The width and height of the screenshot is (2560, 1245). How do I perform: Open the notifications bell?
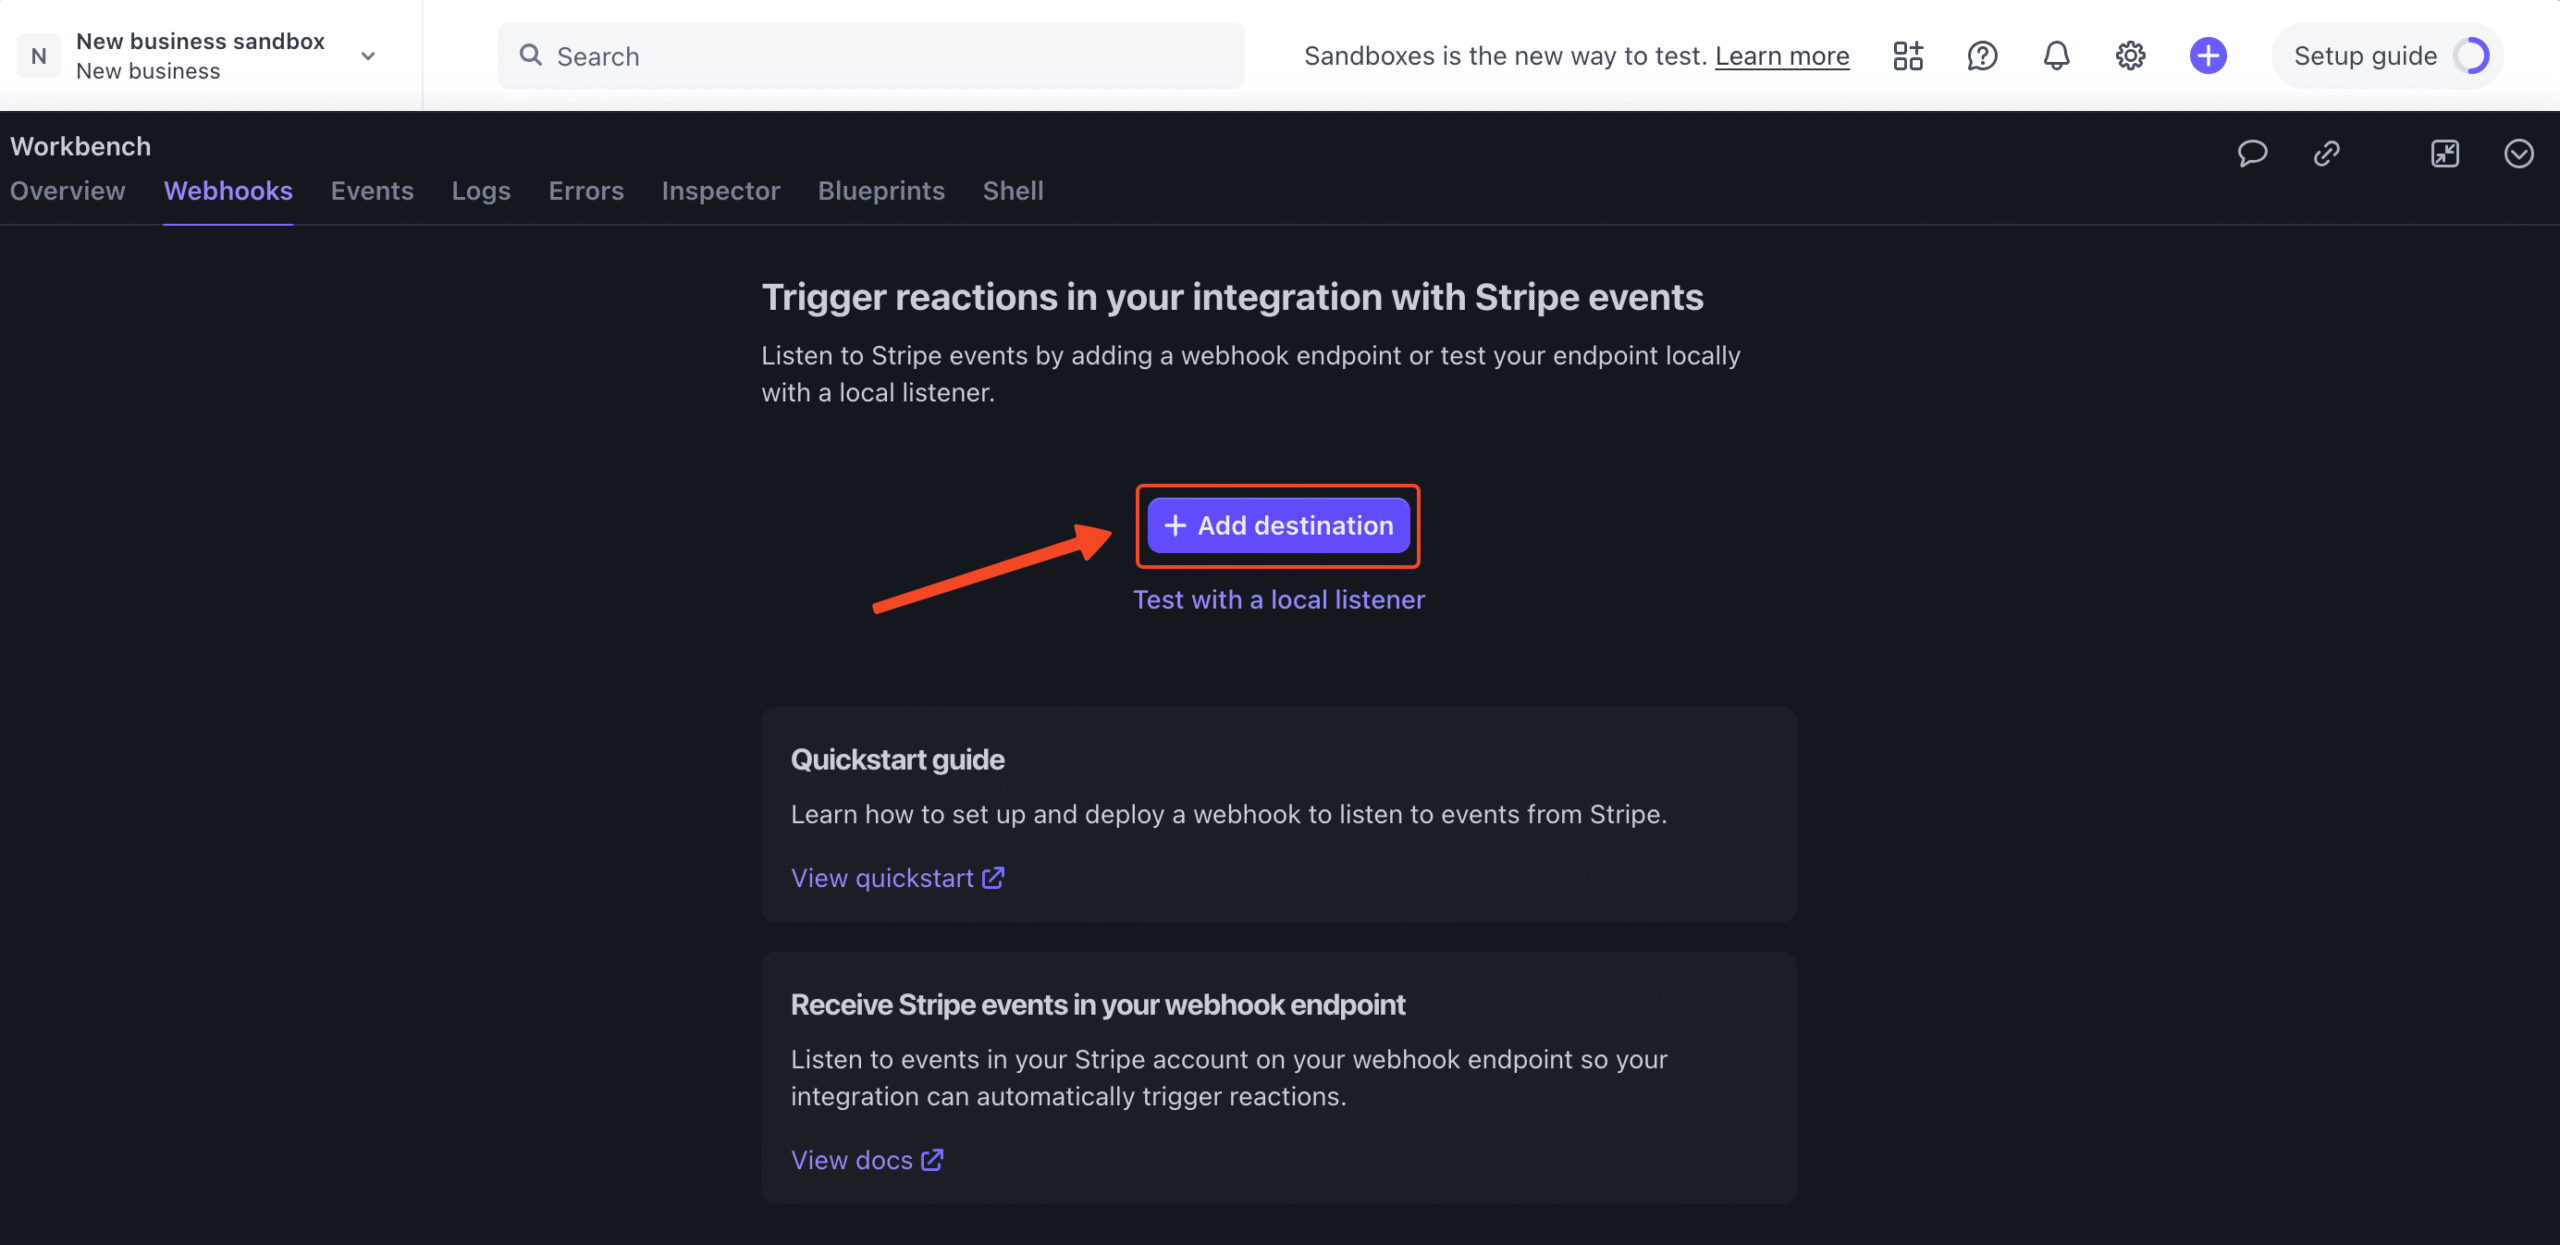pos(2056,55)
